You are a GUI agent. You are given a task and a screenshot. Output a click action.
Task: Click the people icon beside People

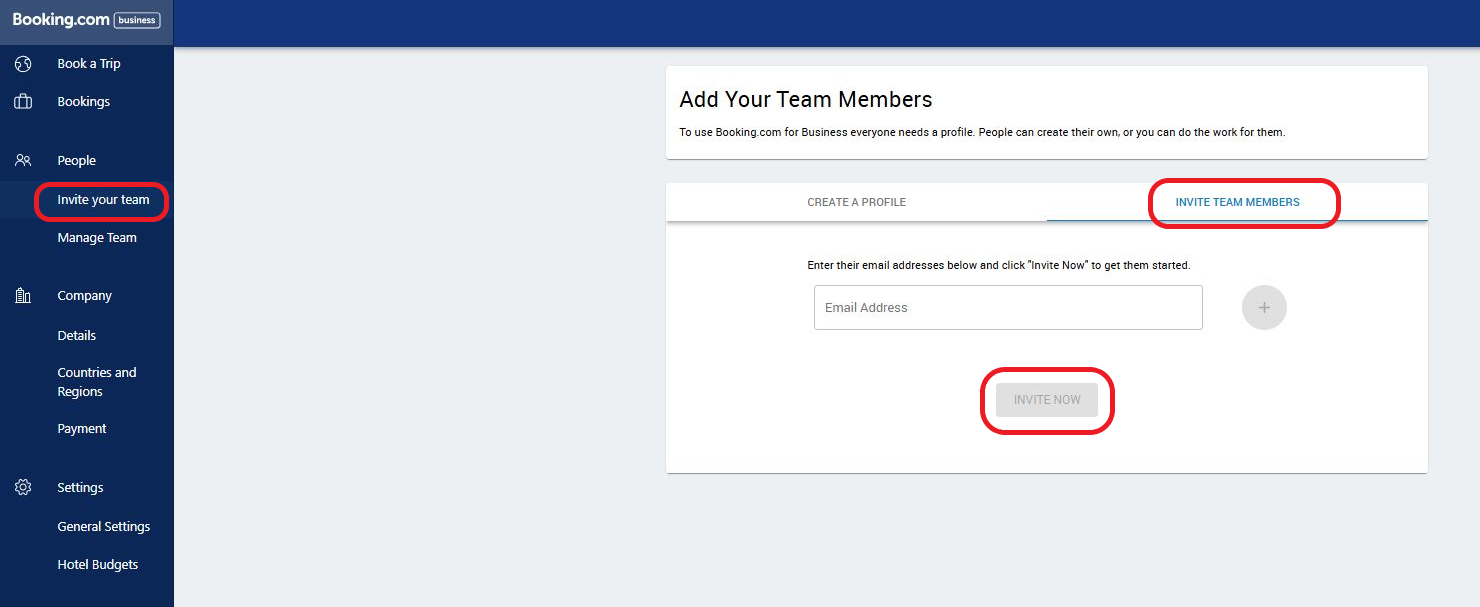pos(23,160)
